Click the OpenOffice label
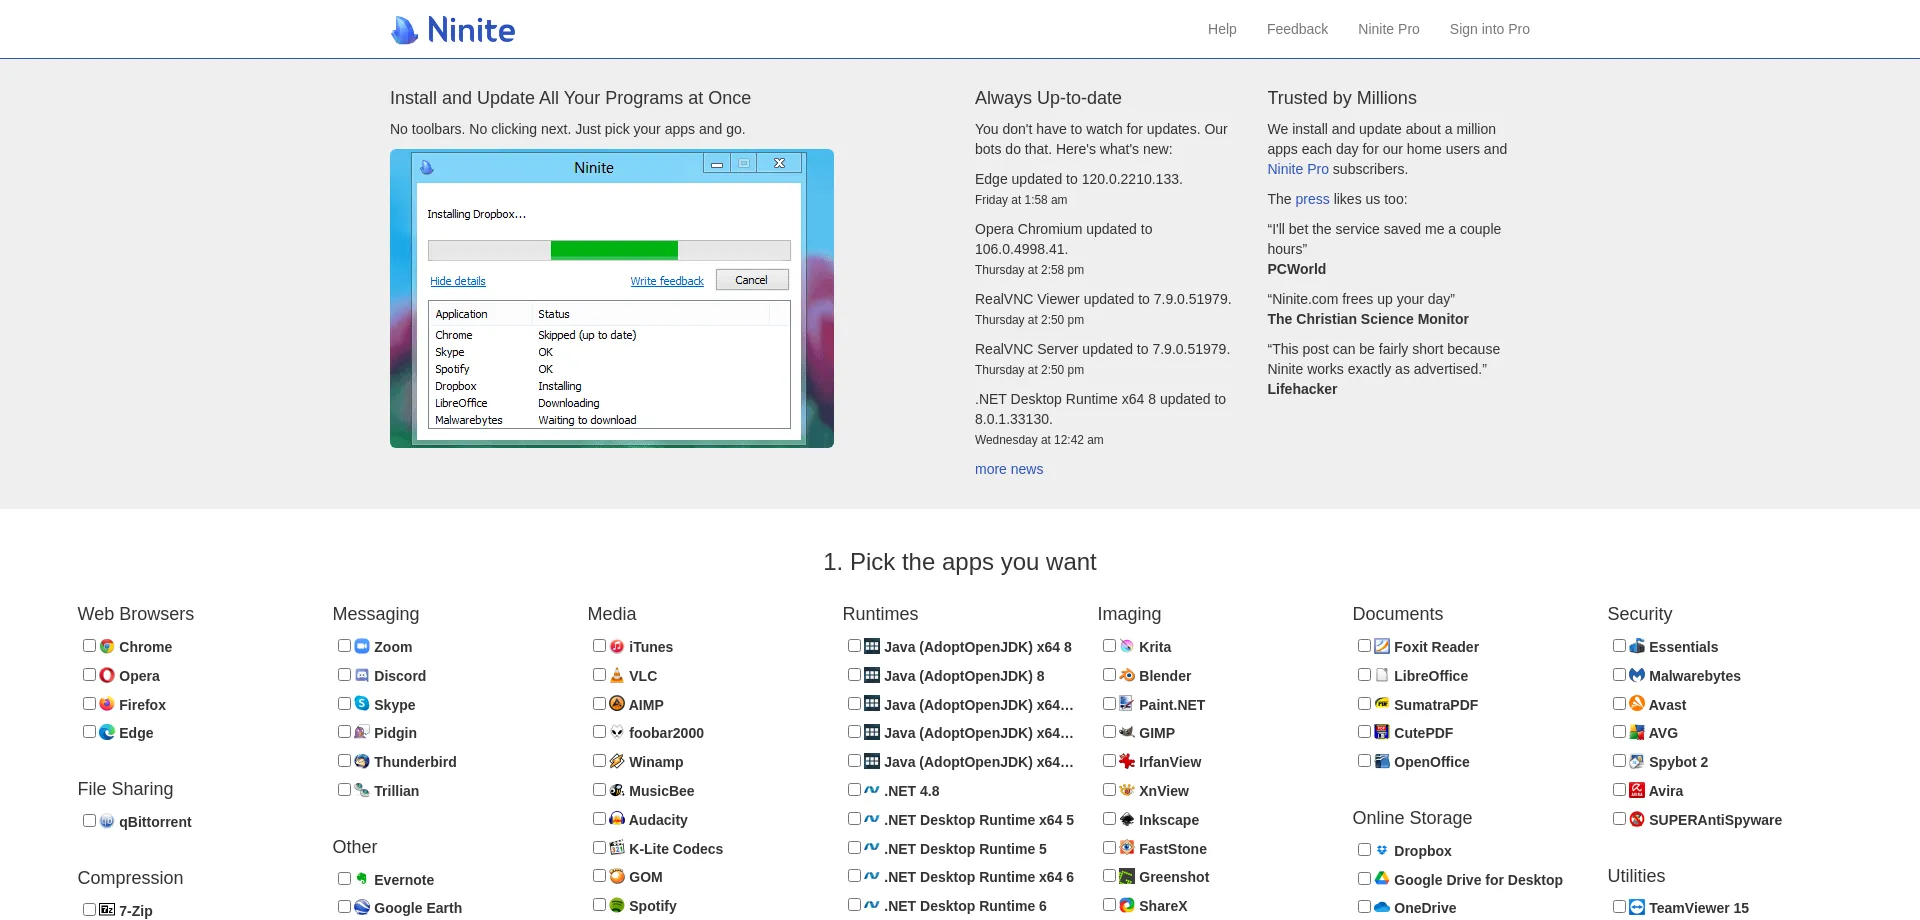The image size is (1920, 920). point(1432,762)
